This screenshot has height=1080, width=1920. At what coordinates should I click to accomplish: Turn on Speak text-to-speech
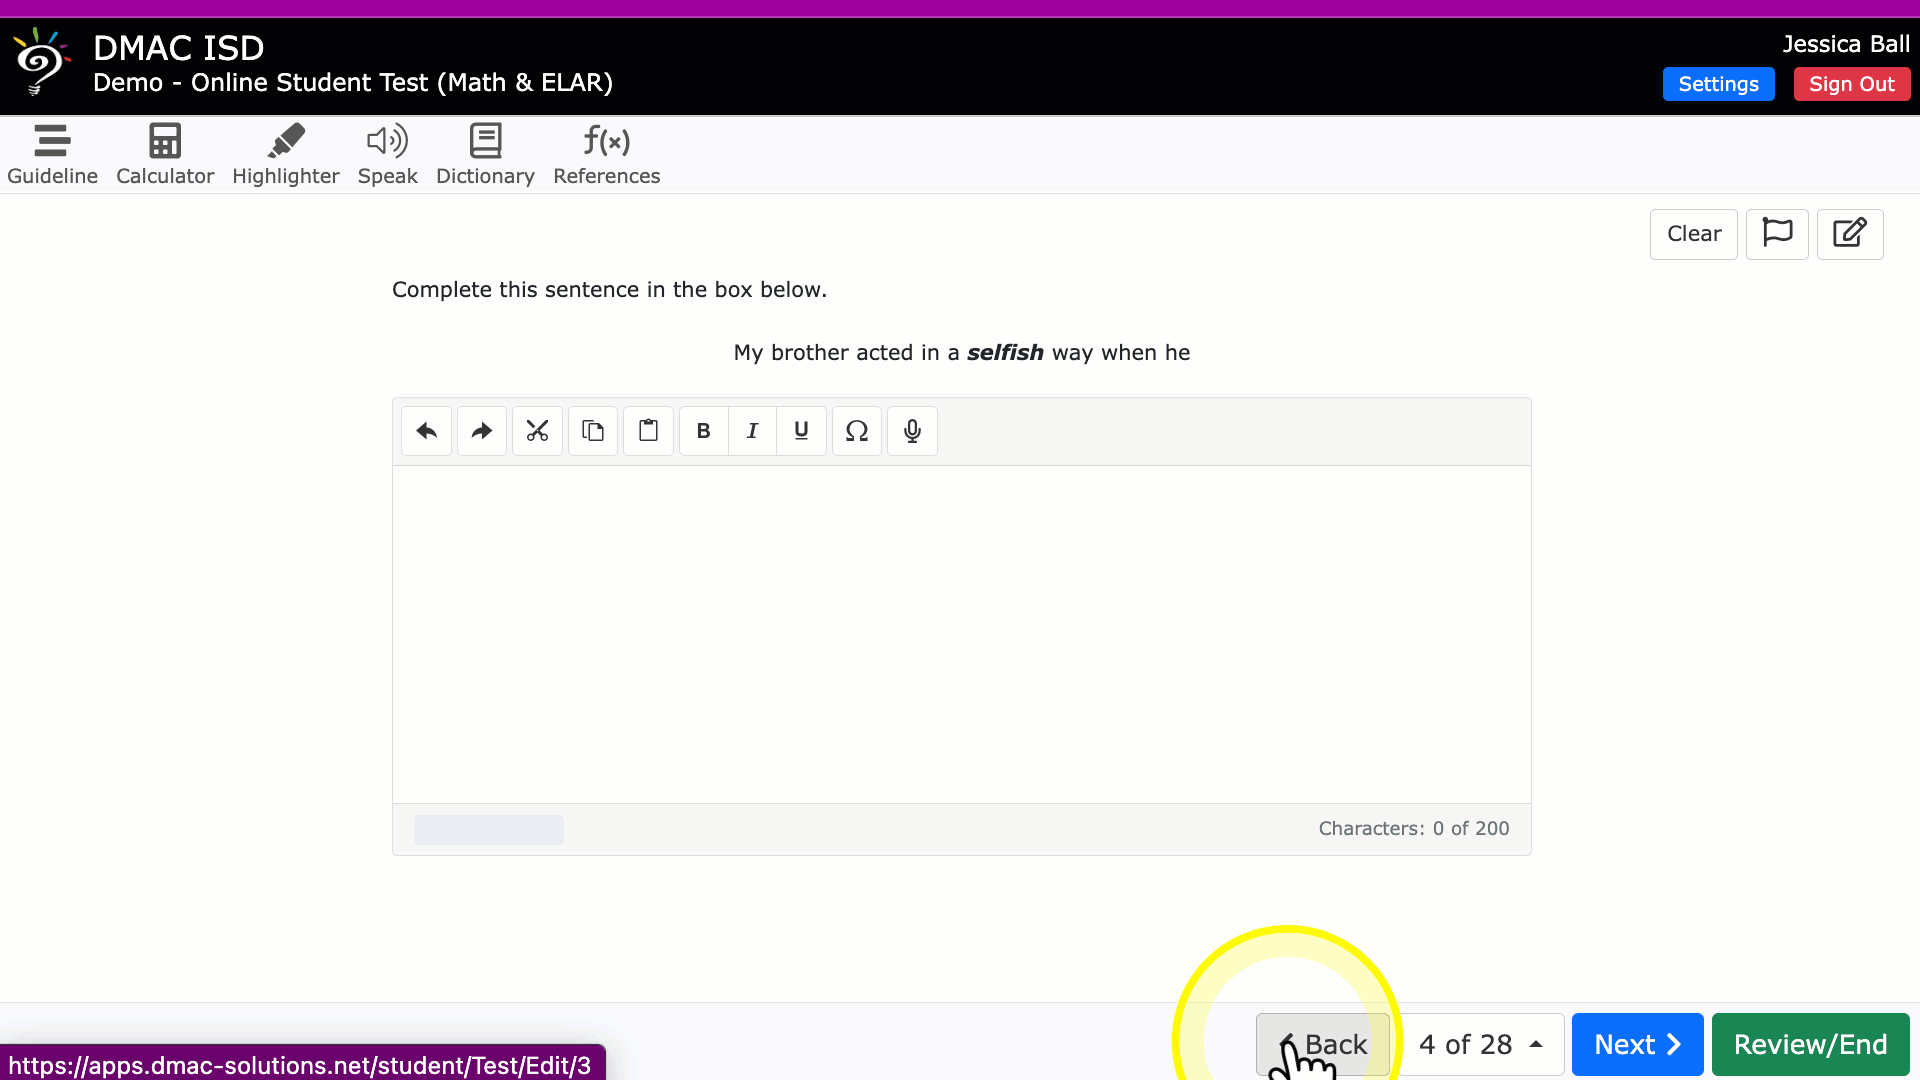point(387,155)
